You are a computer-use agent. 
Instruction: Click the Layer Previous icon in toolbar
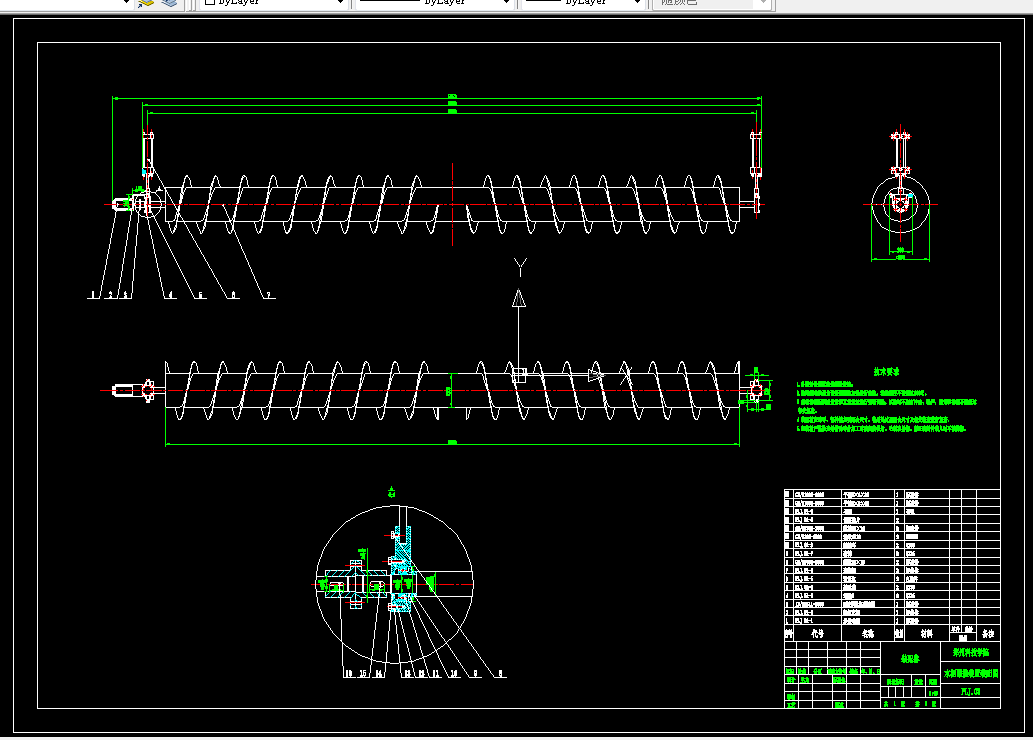(x=146, y=3)
